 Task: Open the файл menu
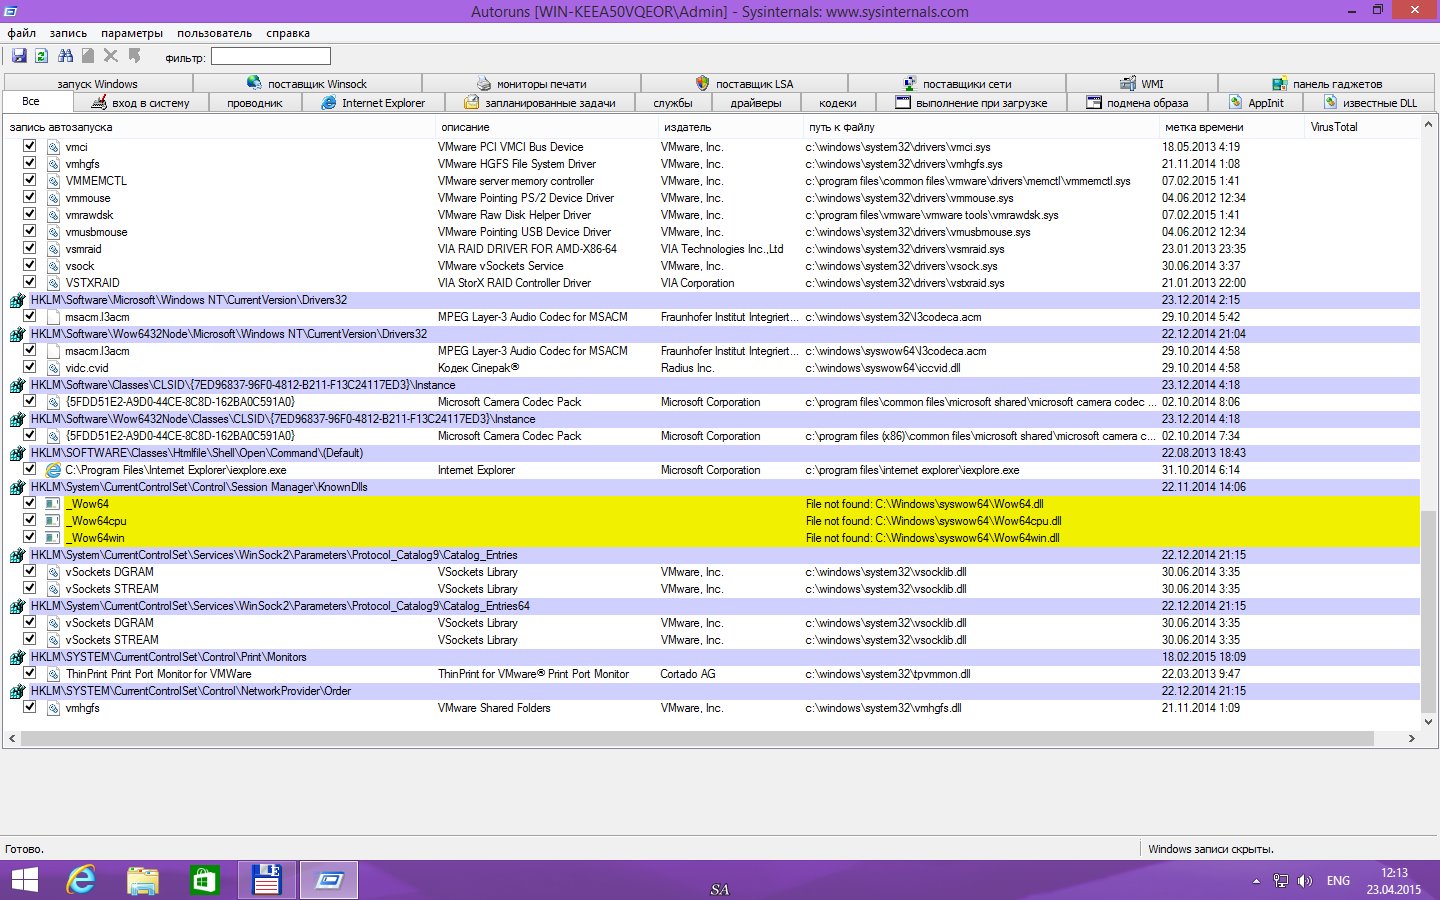(22, 33)
